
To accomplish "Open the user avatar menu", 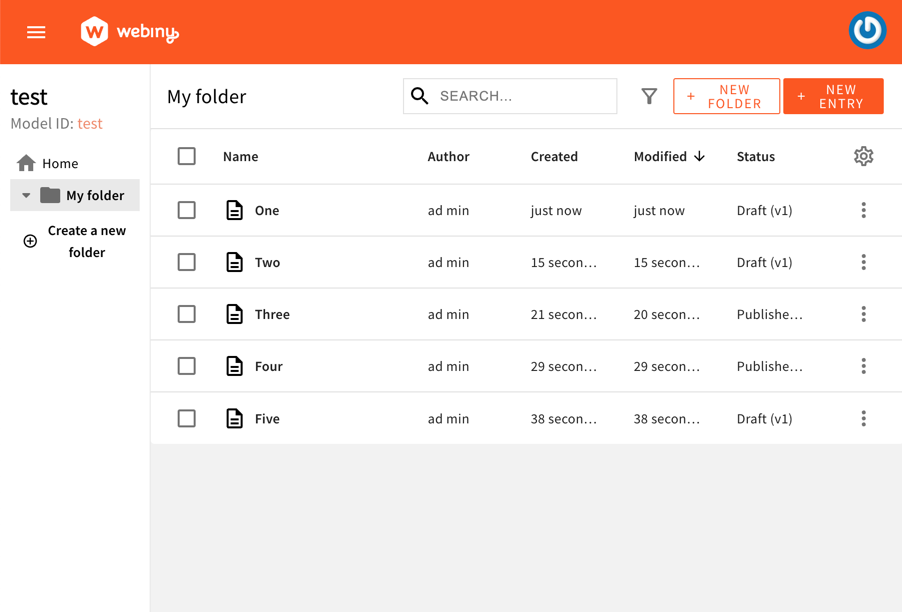I will 866,30.
